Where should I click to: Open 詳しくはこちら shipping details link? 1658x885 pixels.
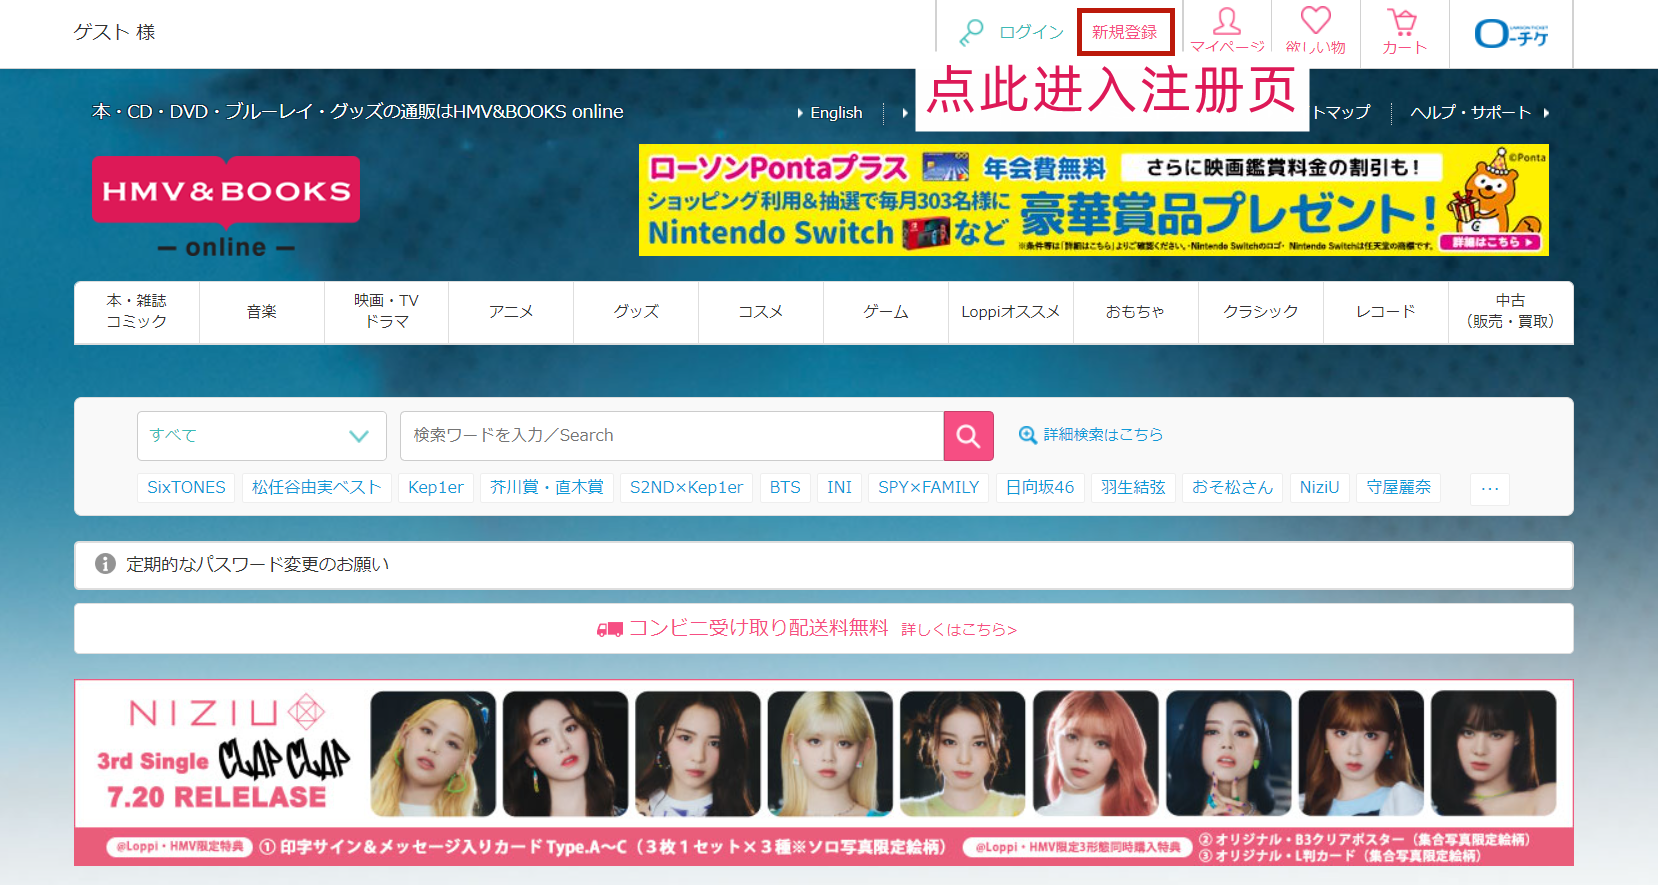click(958, 630)
